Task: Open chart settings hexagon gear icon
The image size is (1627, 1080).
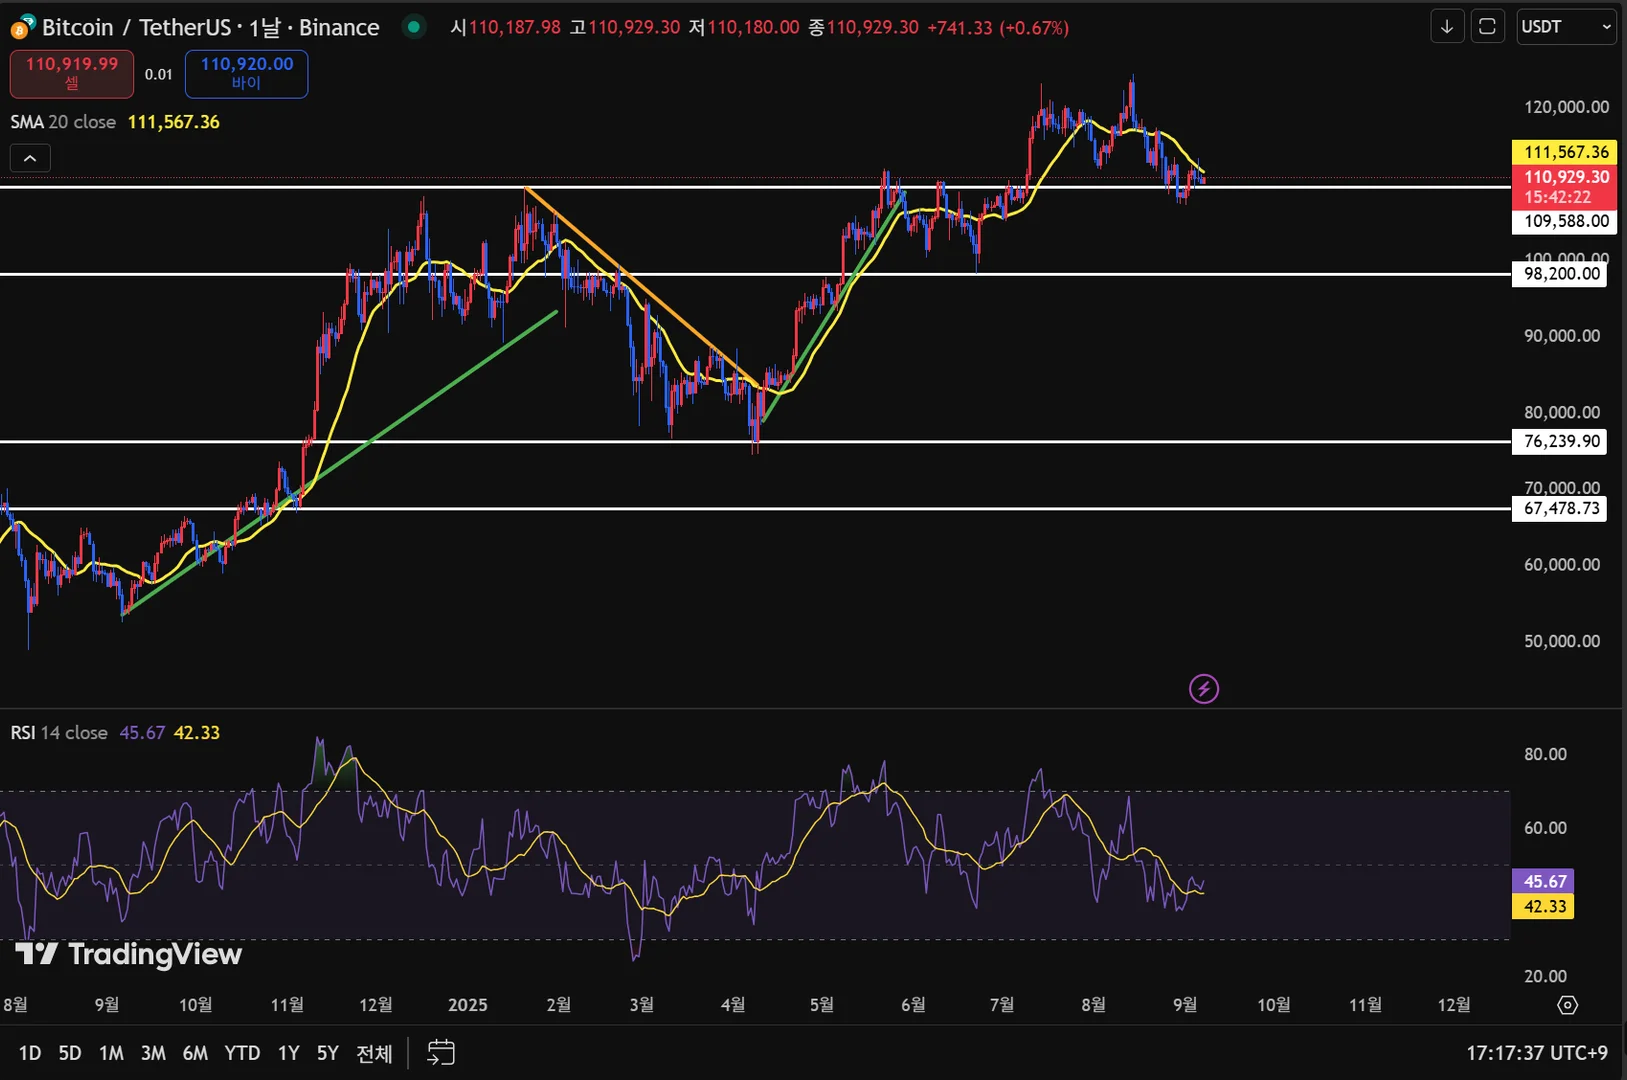Action: [x=1568, y=1005]
